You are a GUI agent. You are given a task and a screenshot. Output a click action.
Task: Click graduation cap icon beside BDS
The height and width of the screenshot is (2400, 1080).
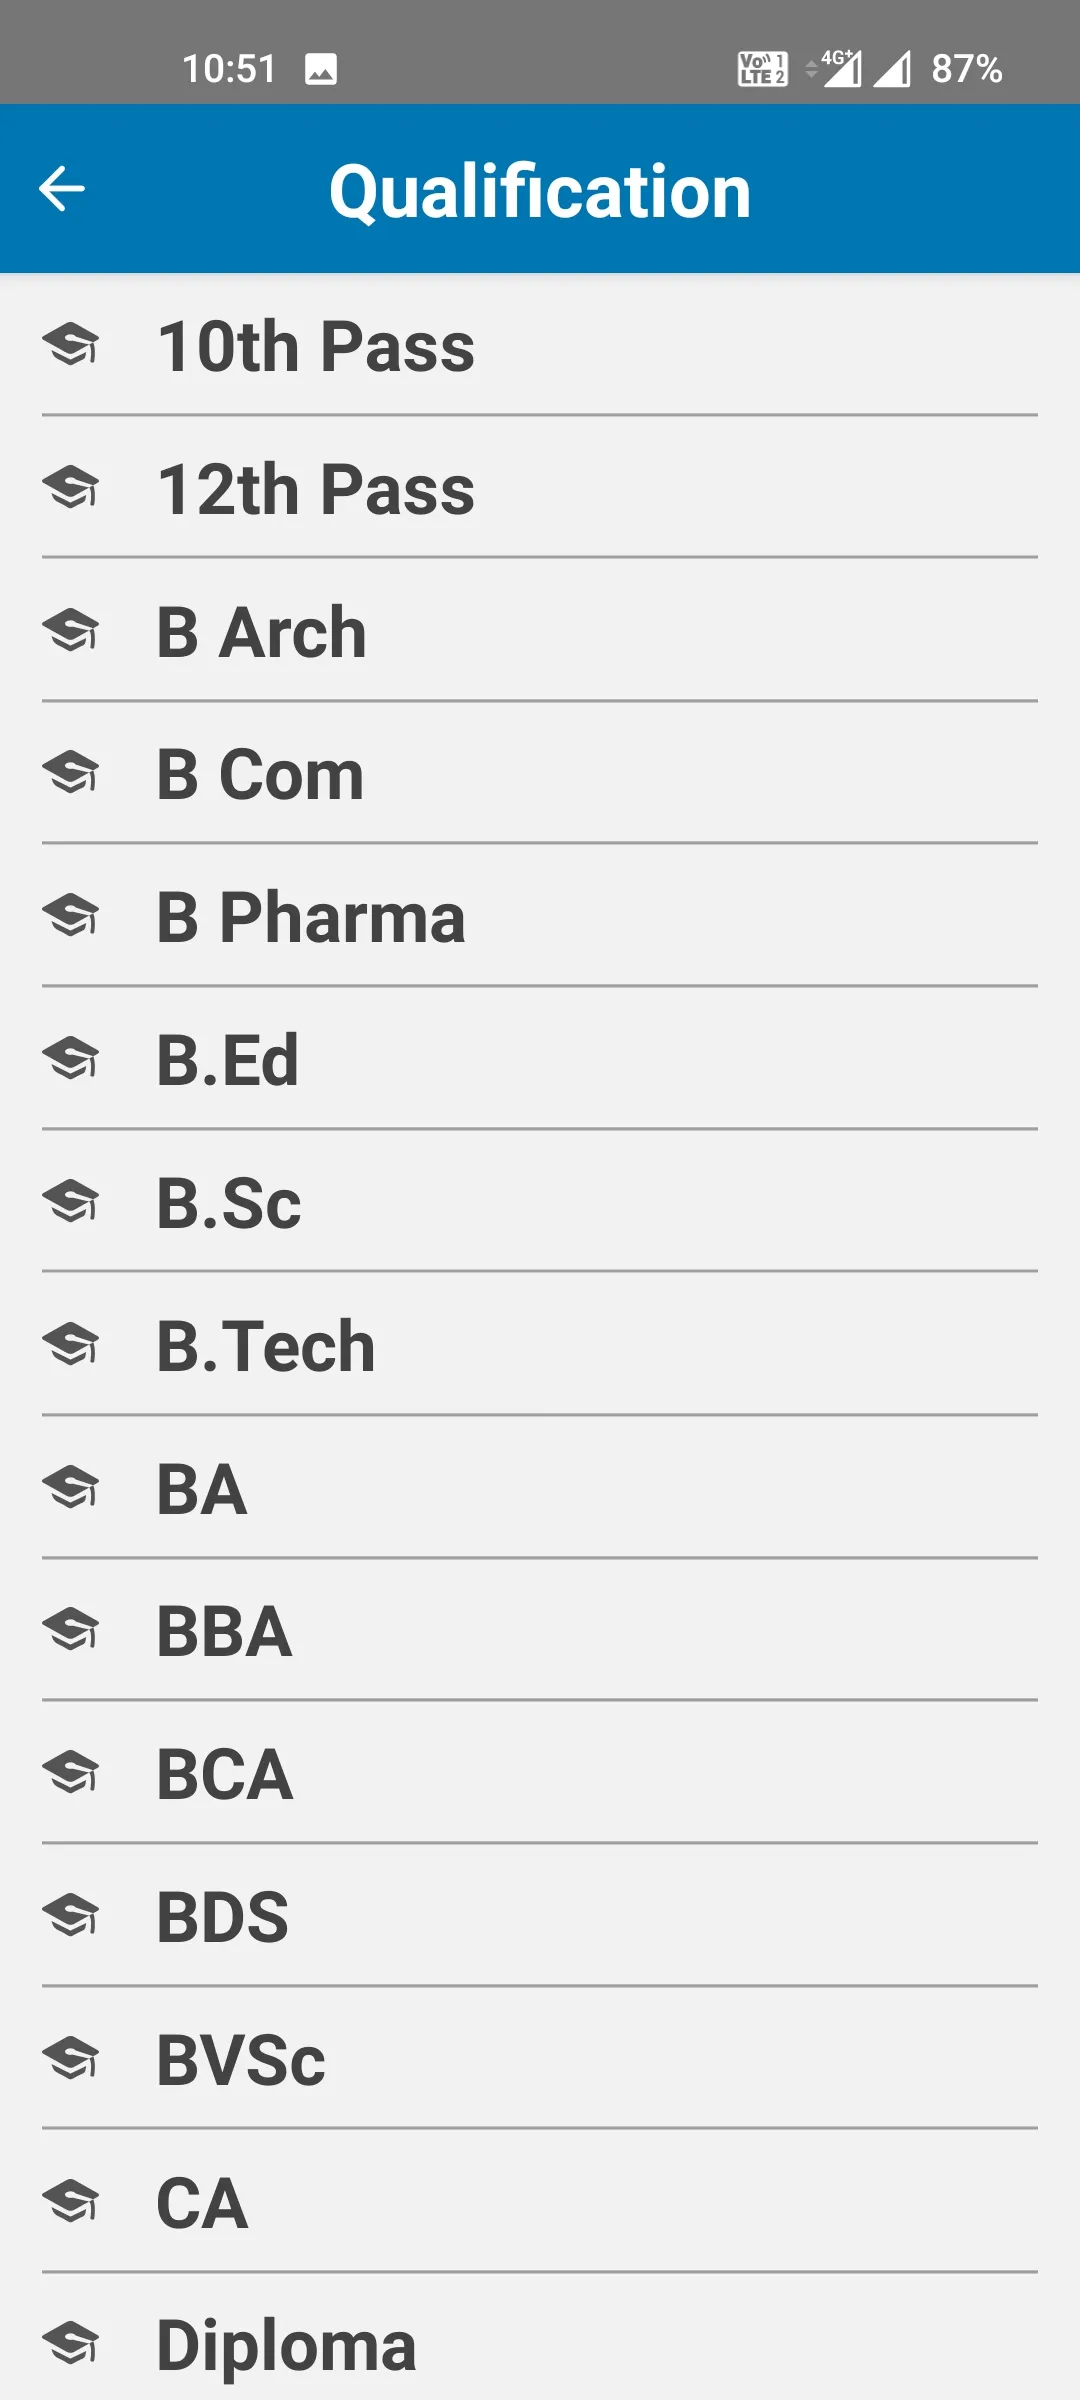click(x=71, y=1916)
